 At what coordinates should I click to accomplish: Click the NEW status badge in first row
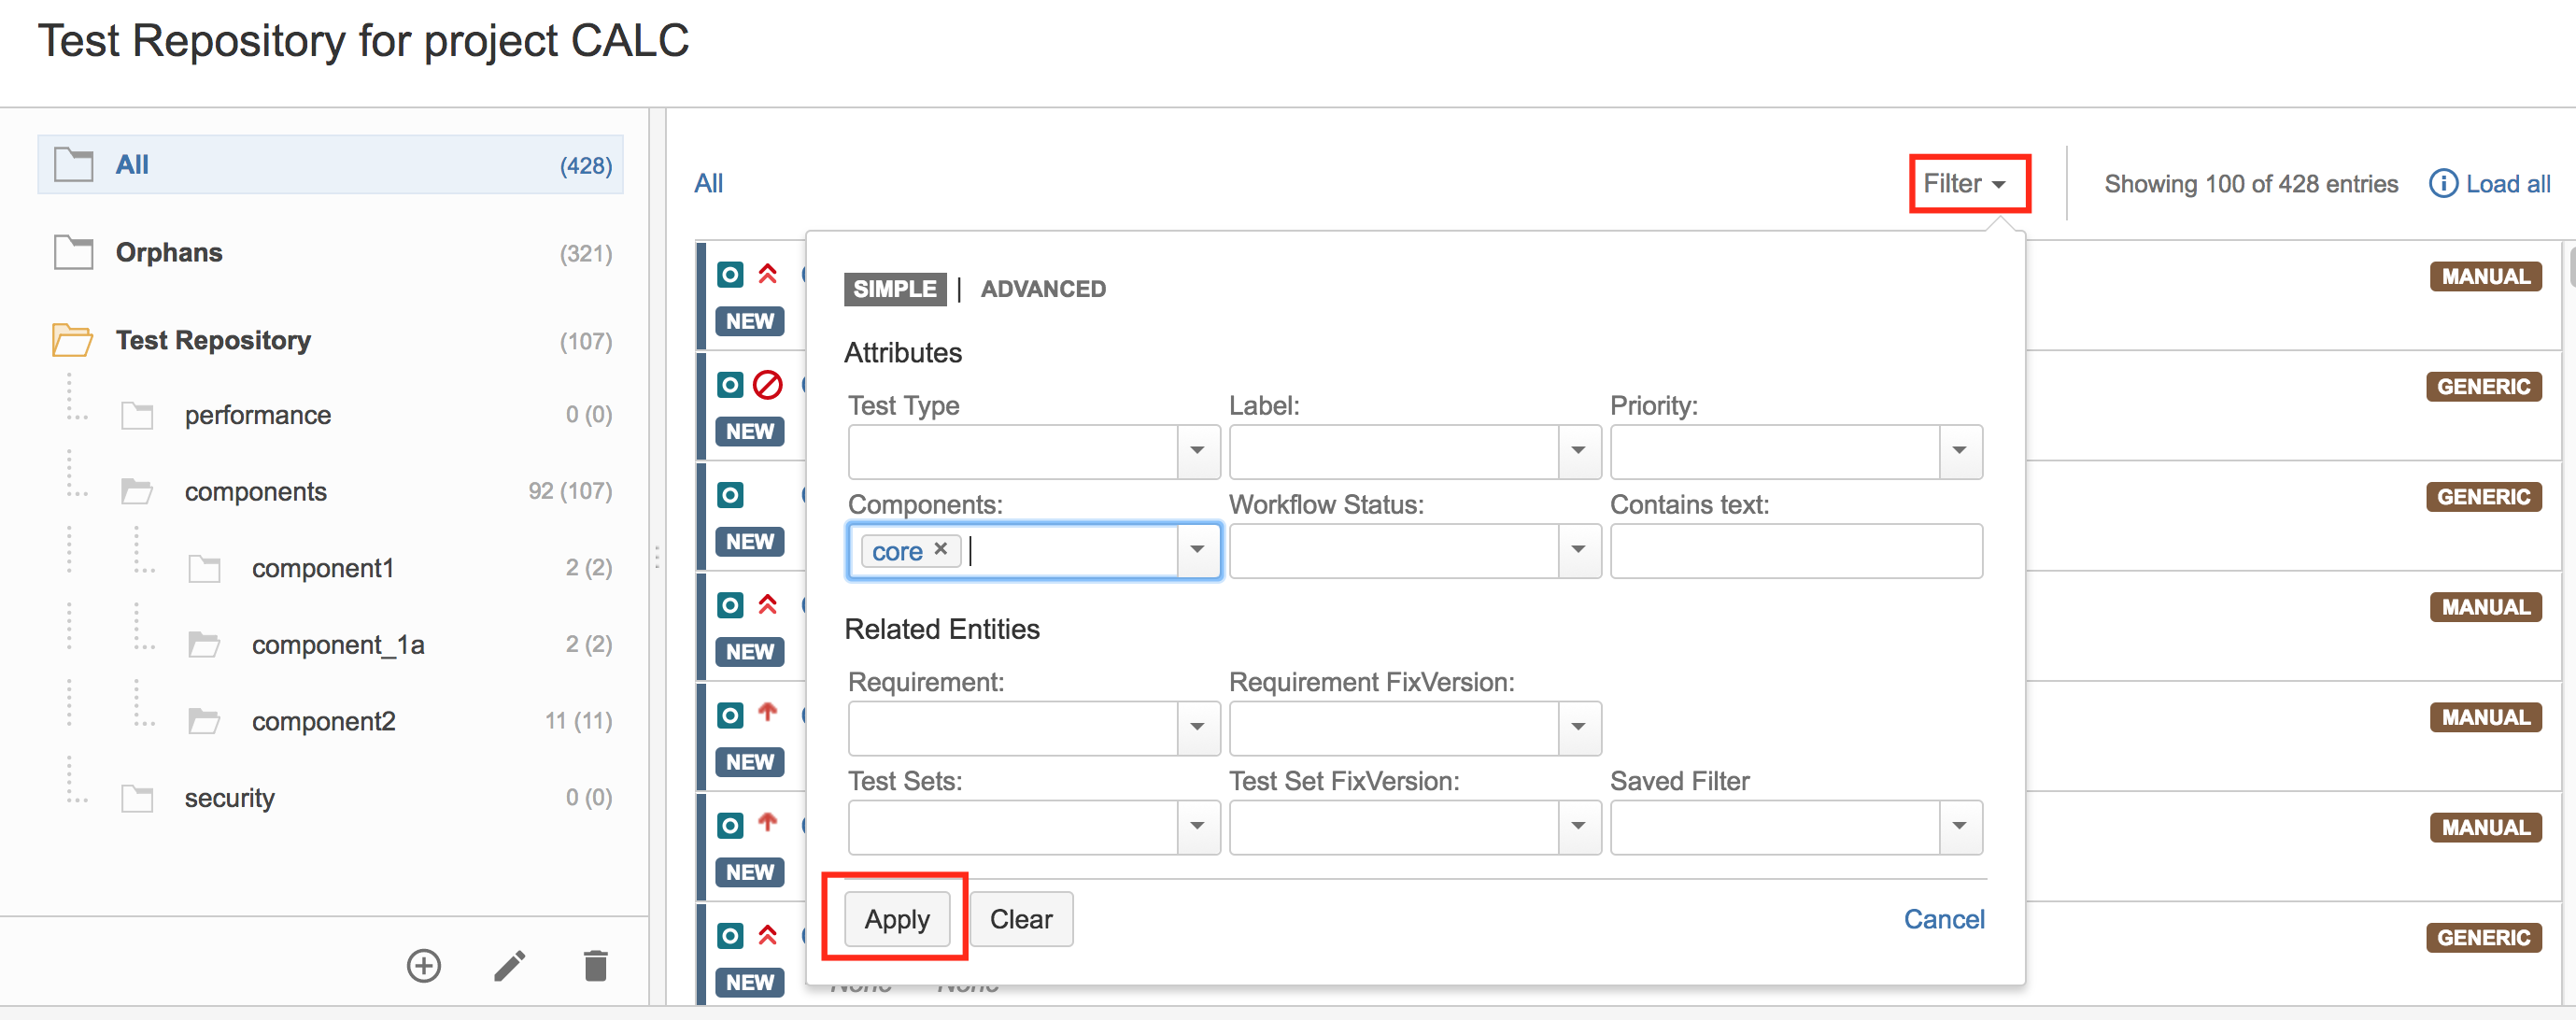pyautogui.click(x=749, y=321)
